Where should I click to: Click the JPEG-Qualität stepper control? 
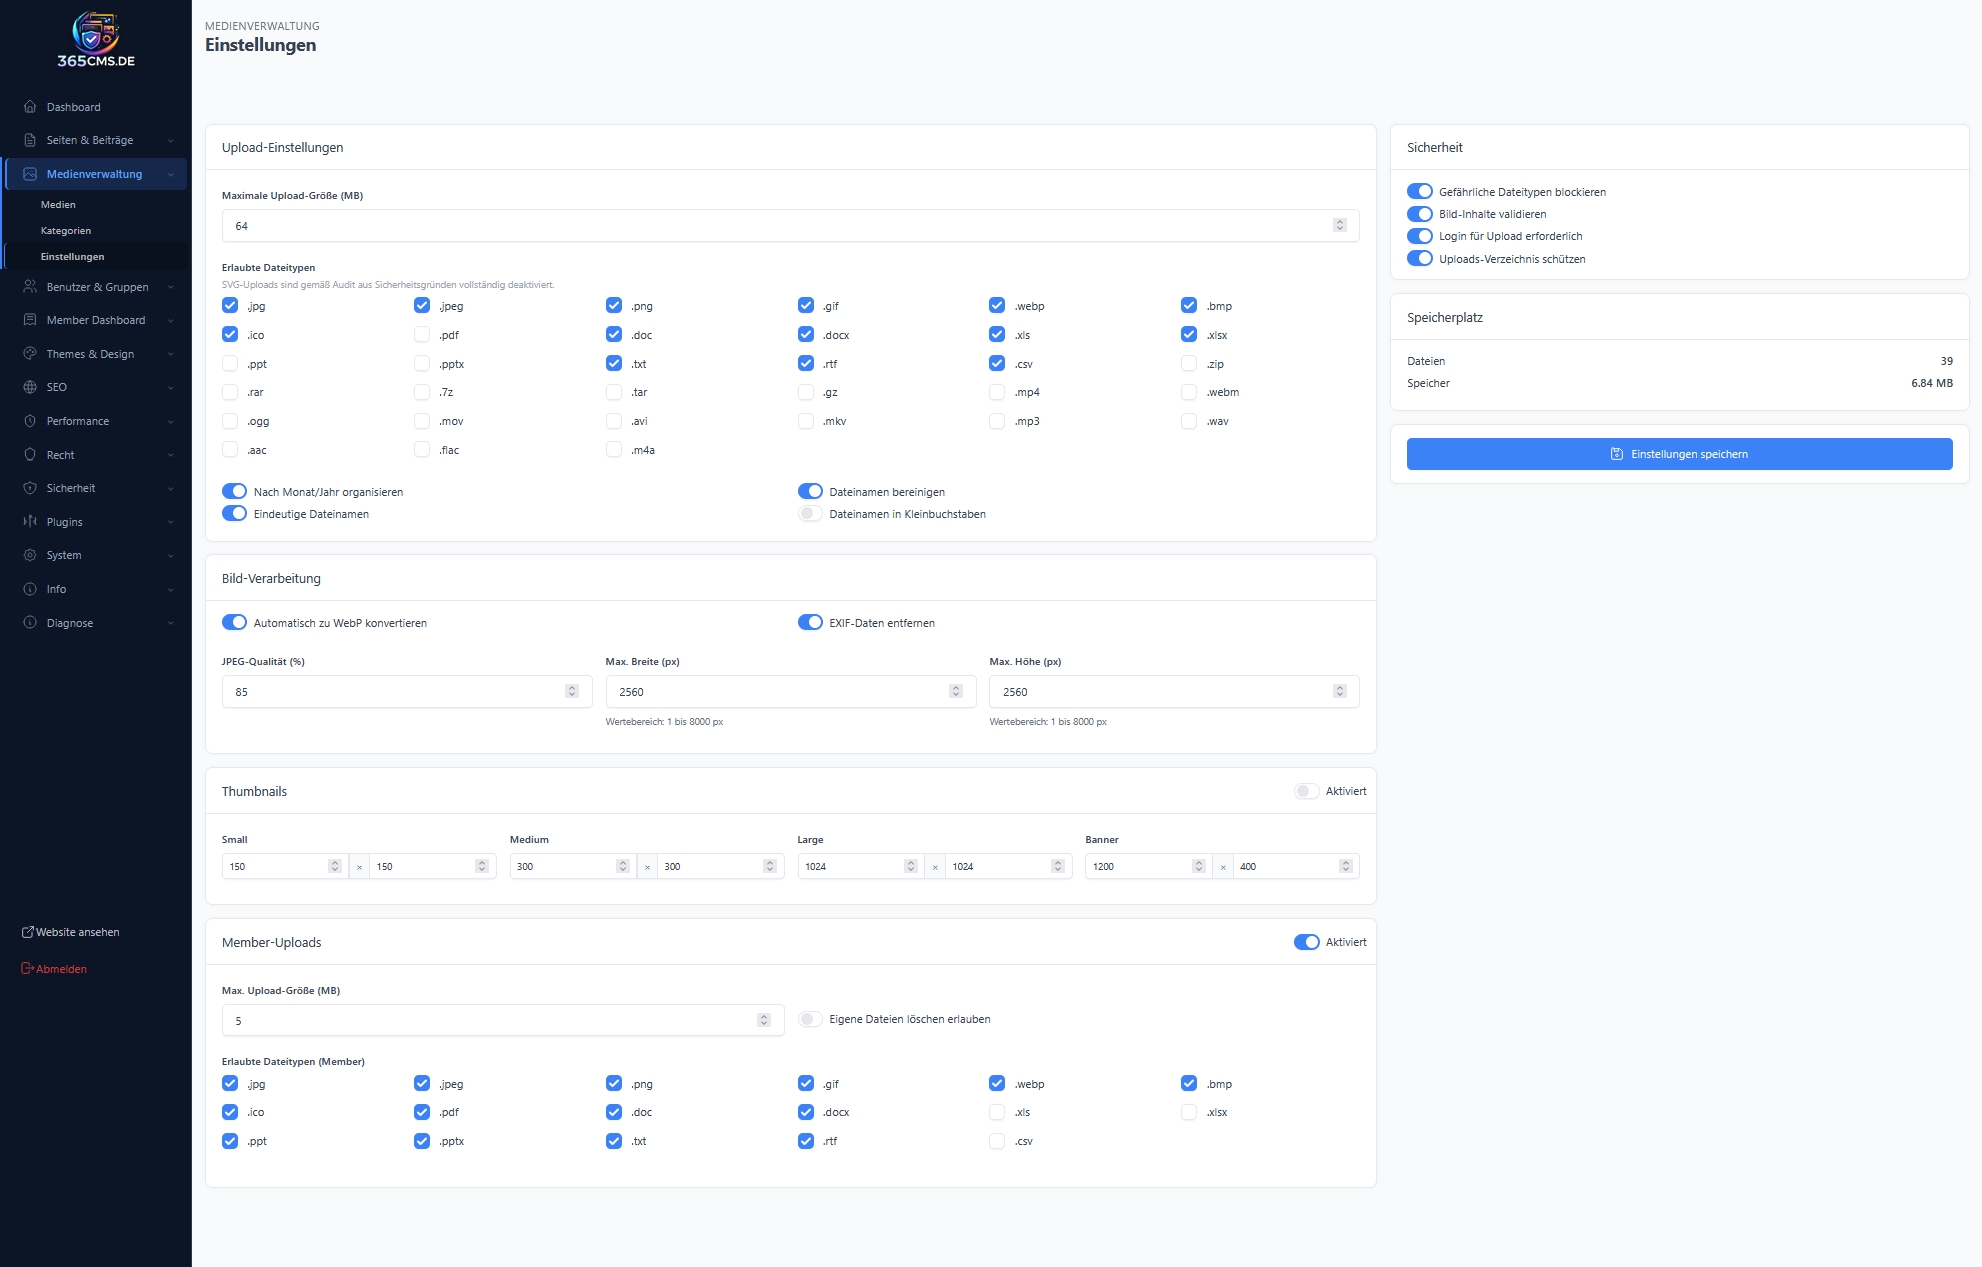tap(572, 692)
